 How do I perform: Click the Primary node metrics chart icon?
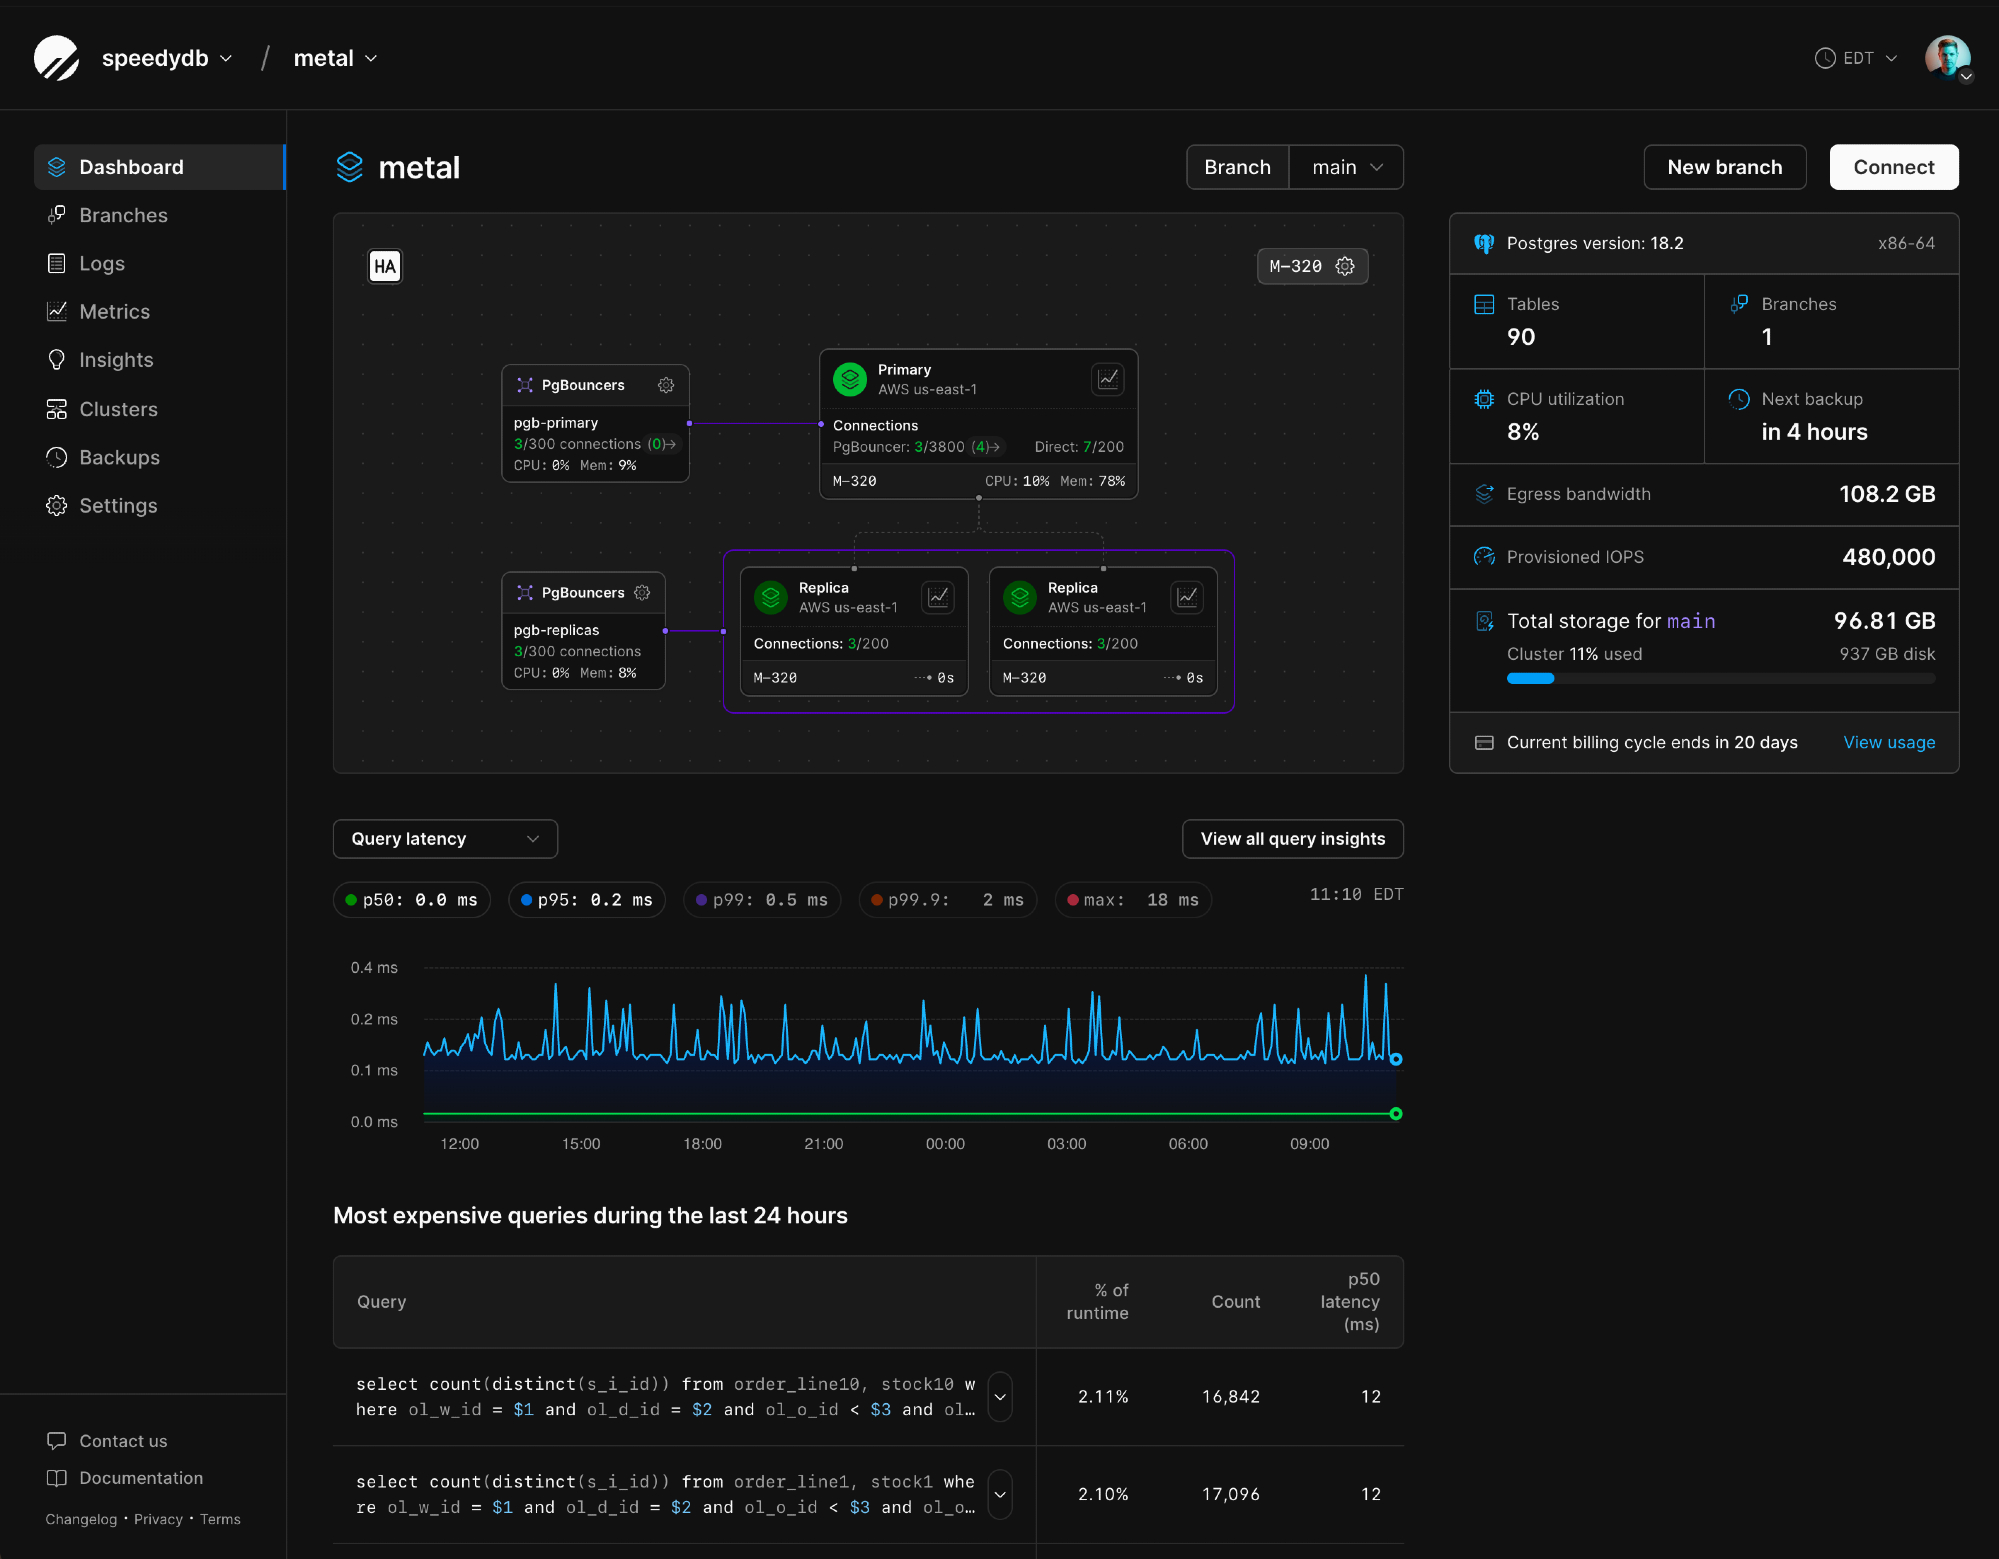1108,379
